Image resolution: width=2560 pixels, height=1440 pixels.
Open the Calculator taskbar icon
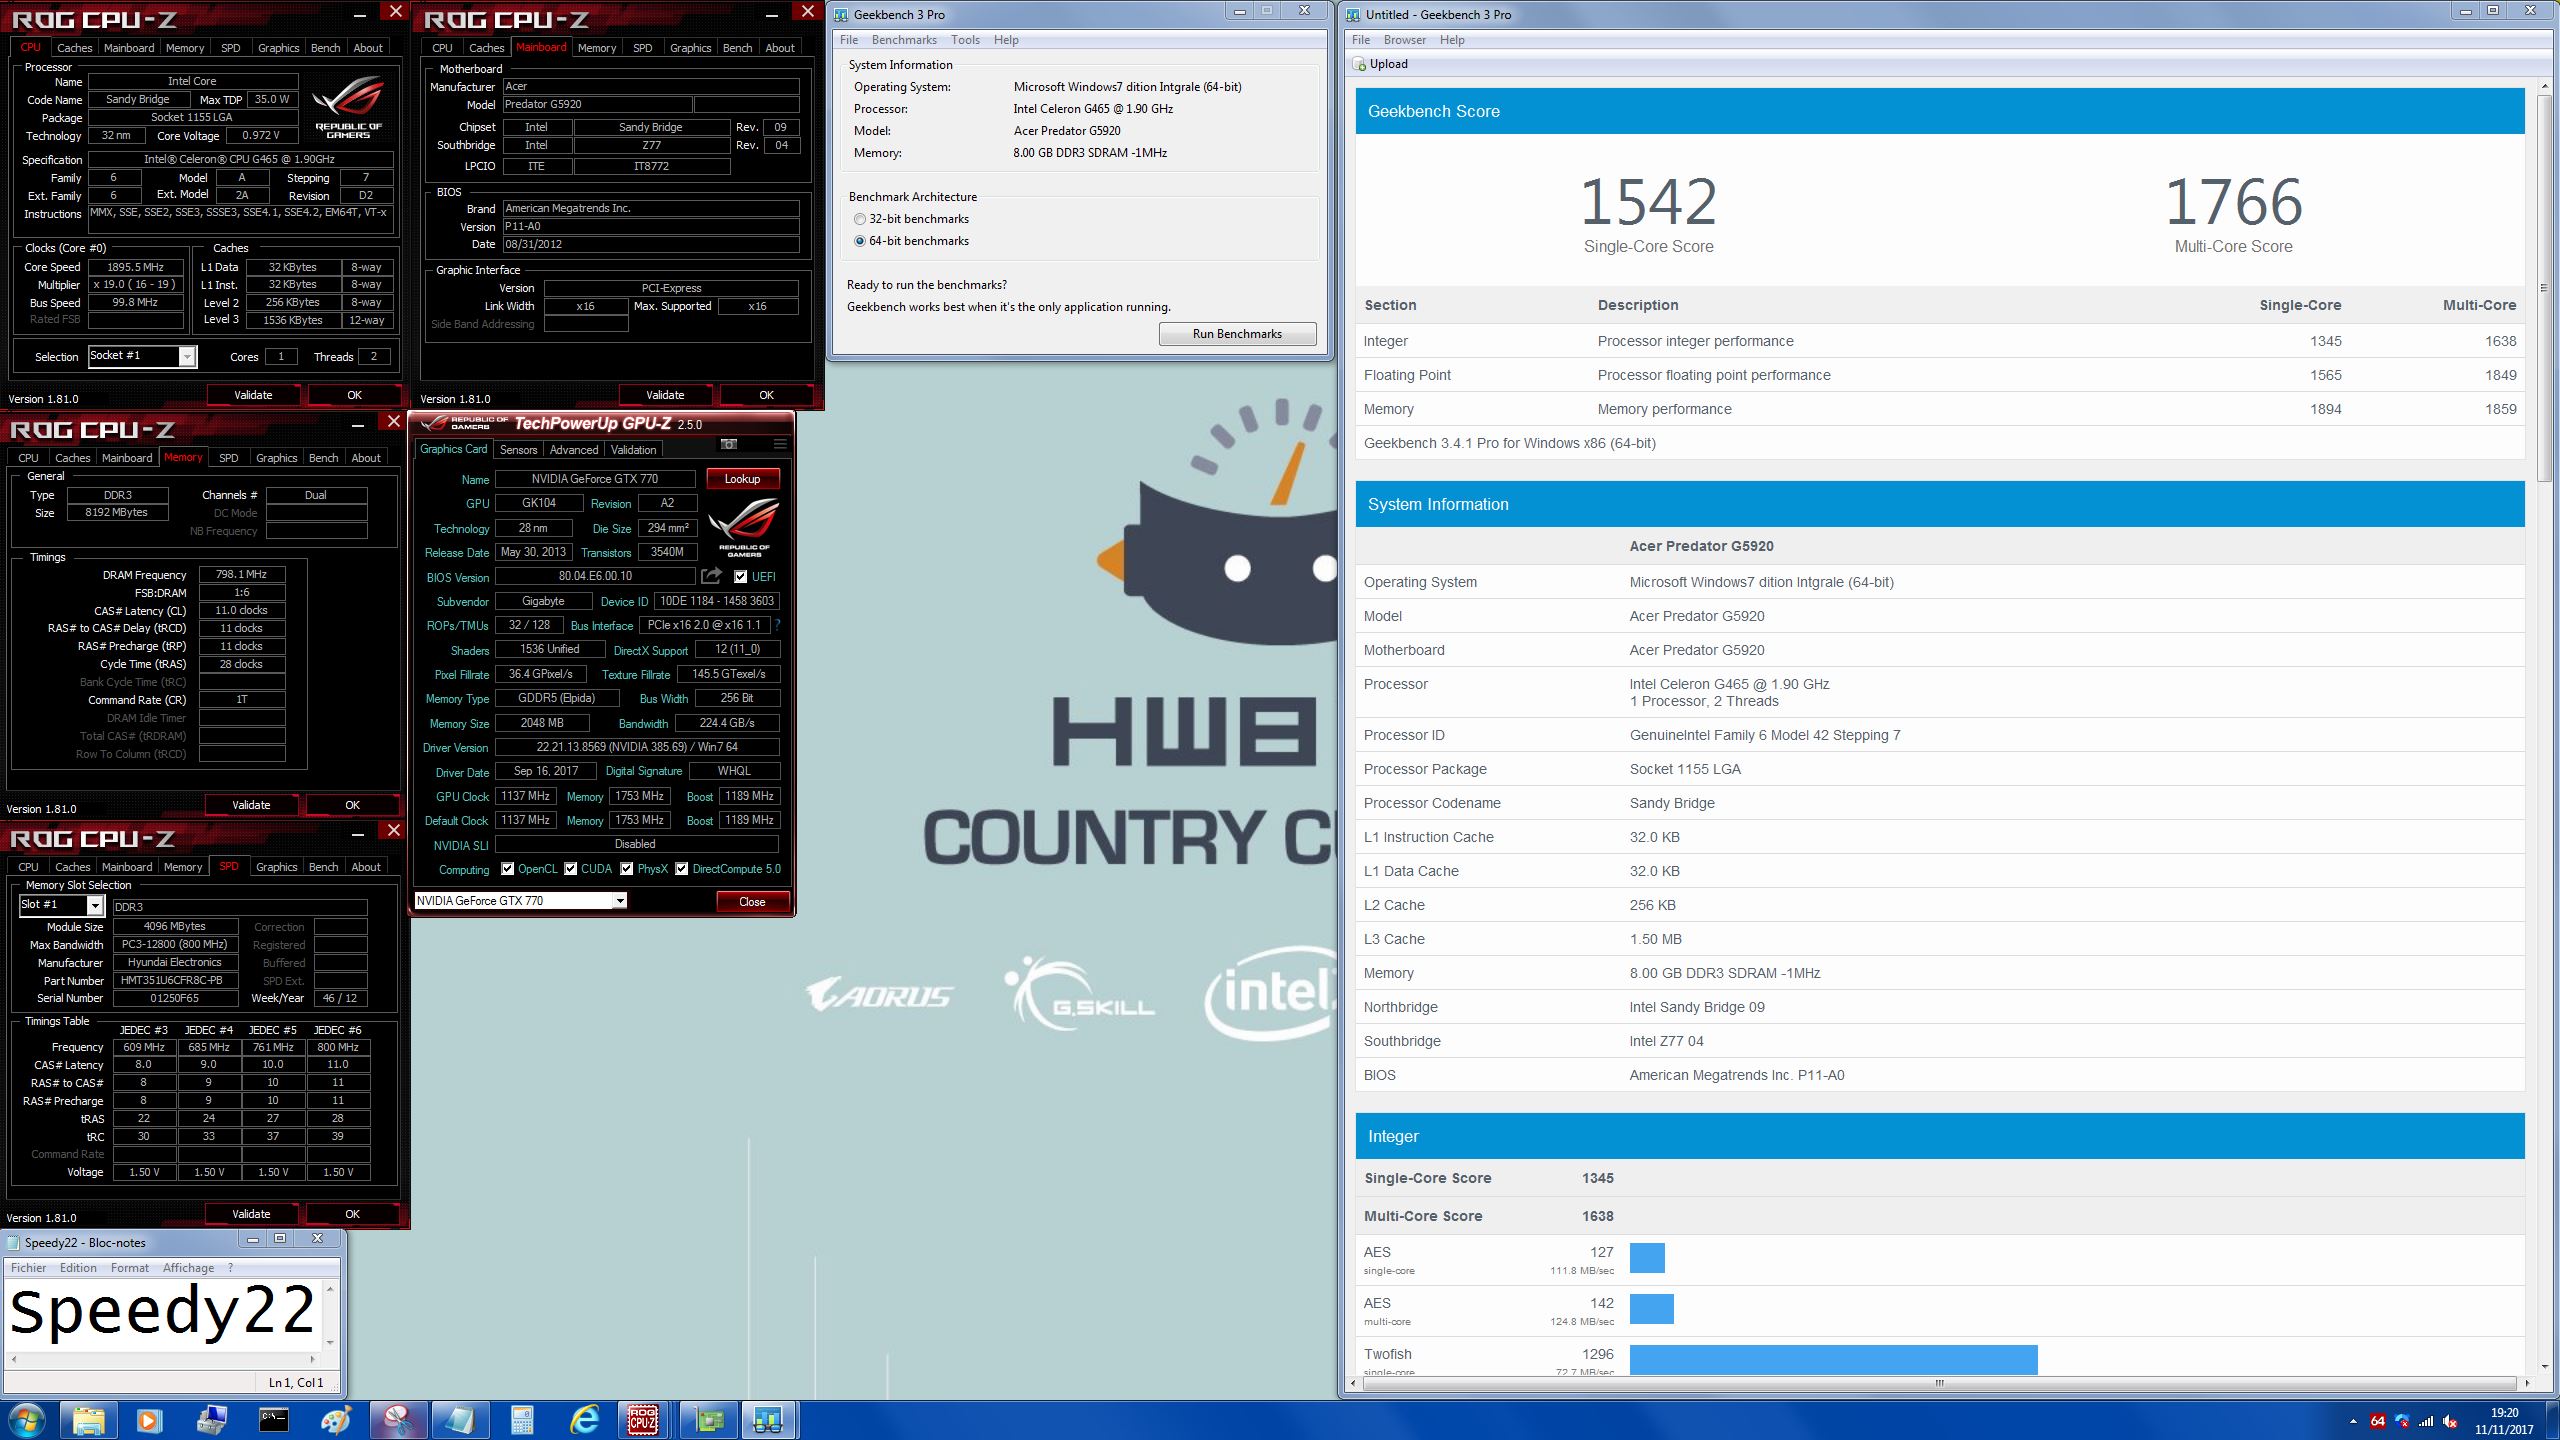click(521, 1420)
